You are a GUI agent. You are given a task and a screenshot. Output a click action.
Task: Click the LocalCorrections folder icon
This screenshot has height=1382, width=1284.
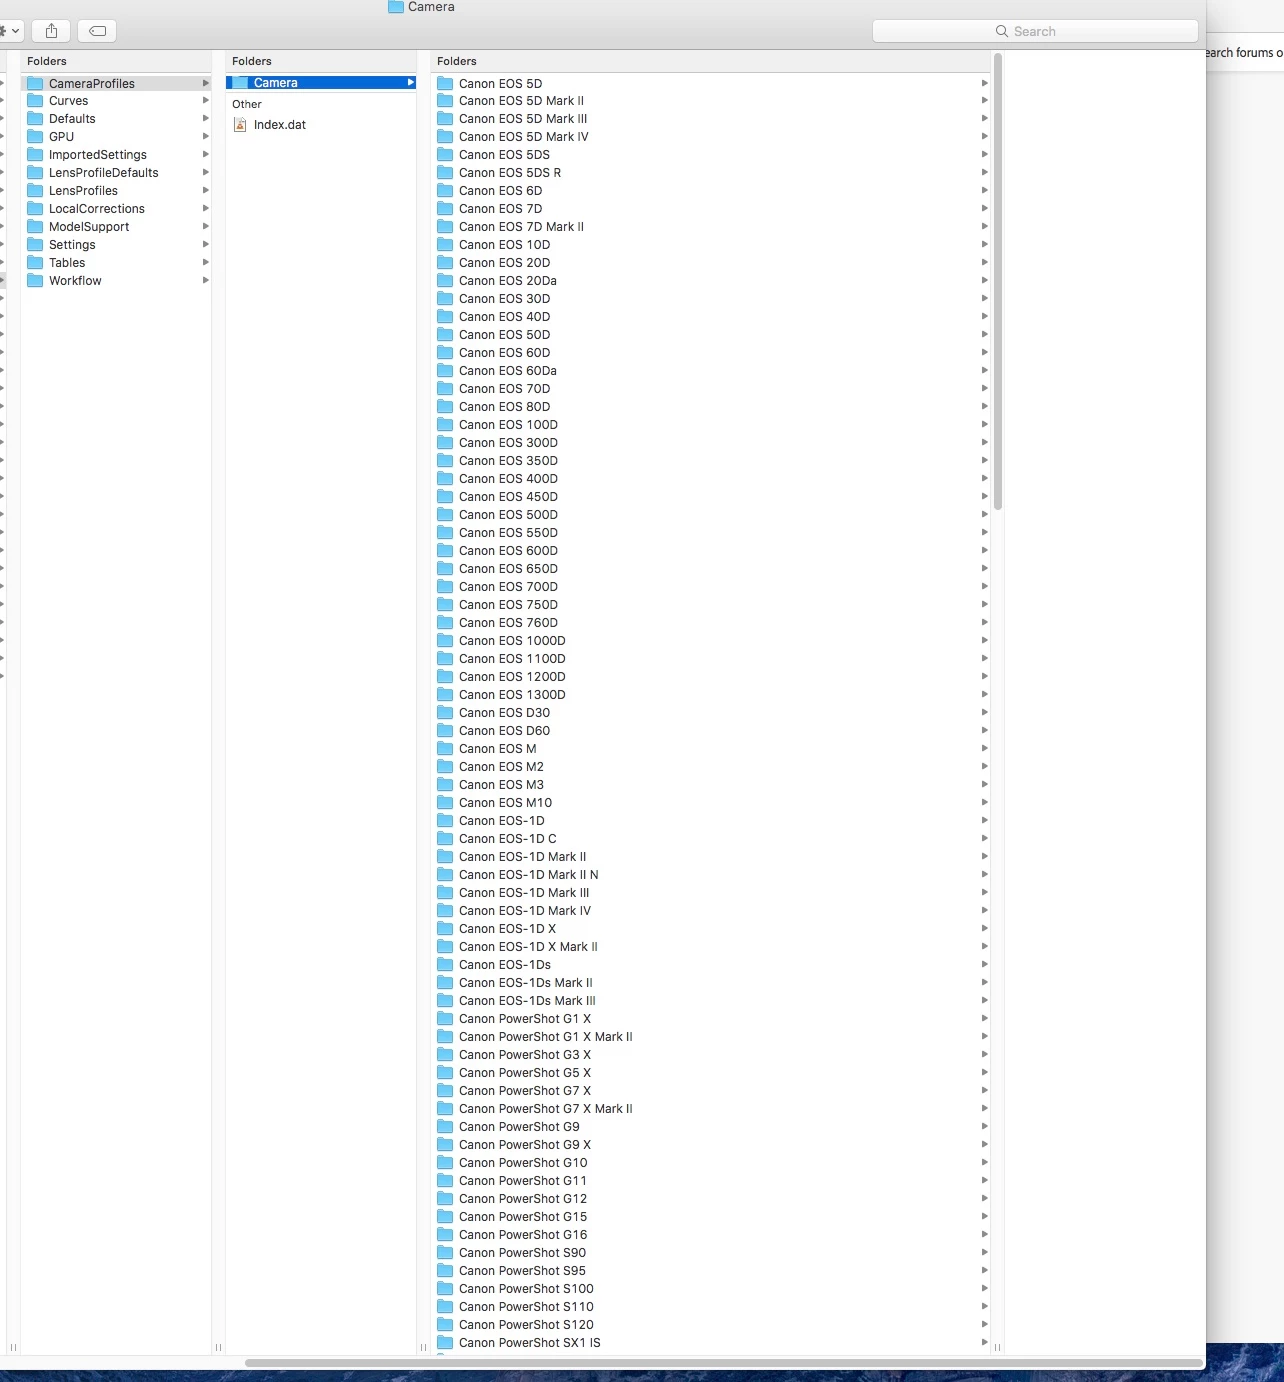click(35, 208)
